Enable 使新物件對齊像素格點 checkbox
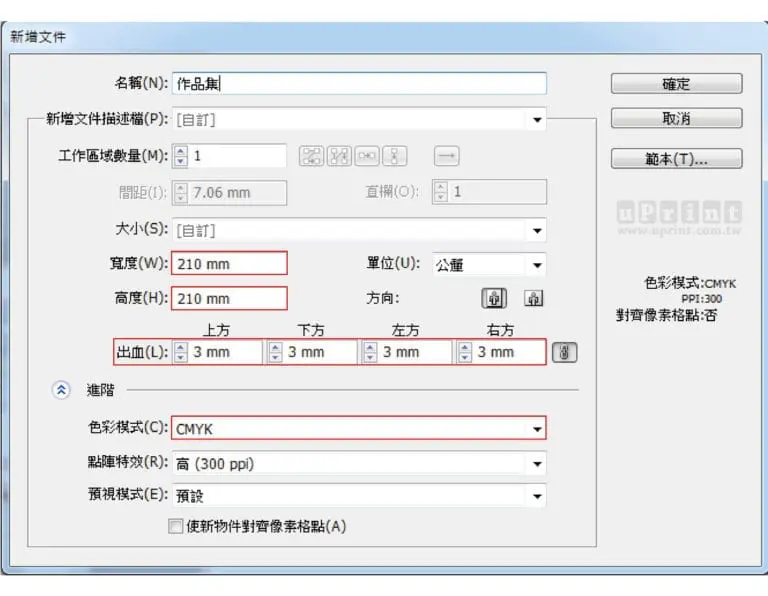 pyautogui.click(x=176, y=526)
